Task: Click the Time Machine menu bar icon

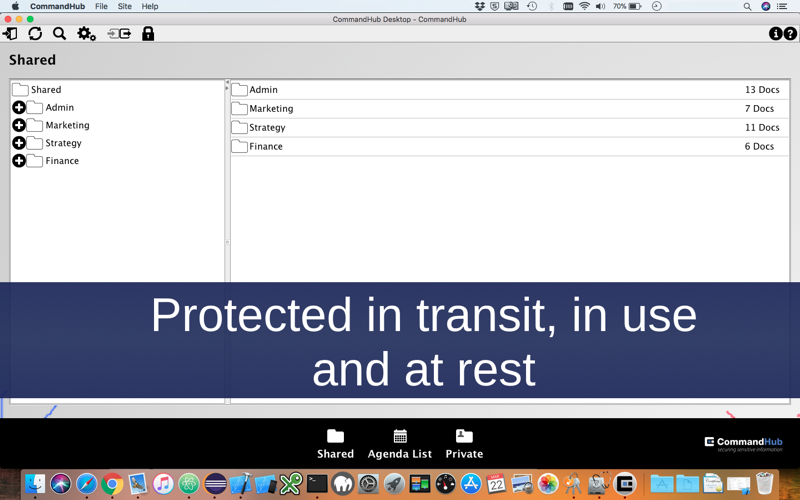Action: (532, 6)
